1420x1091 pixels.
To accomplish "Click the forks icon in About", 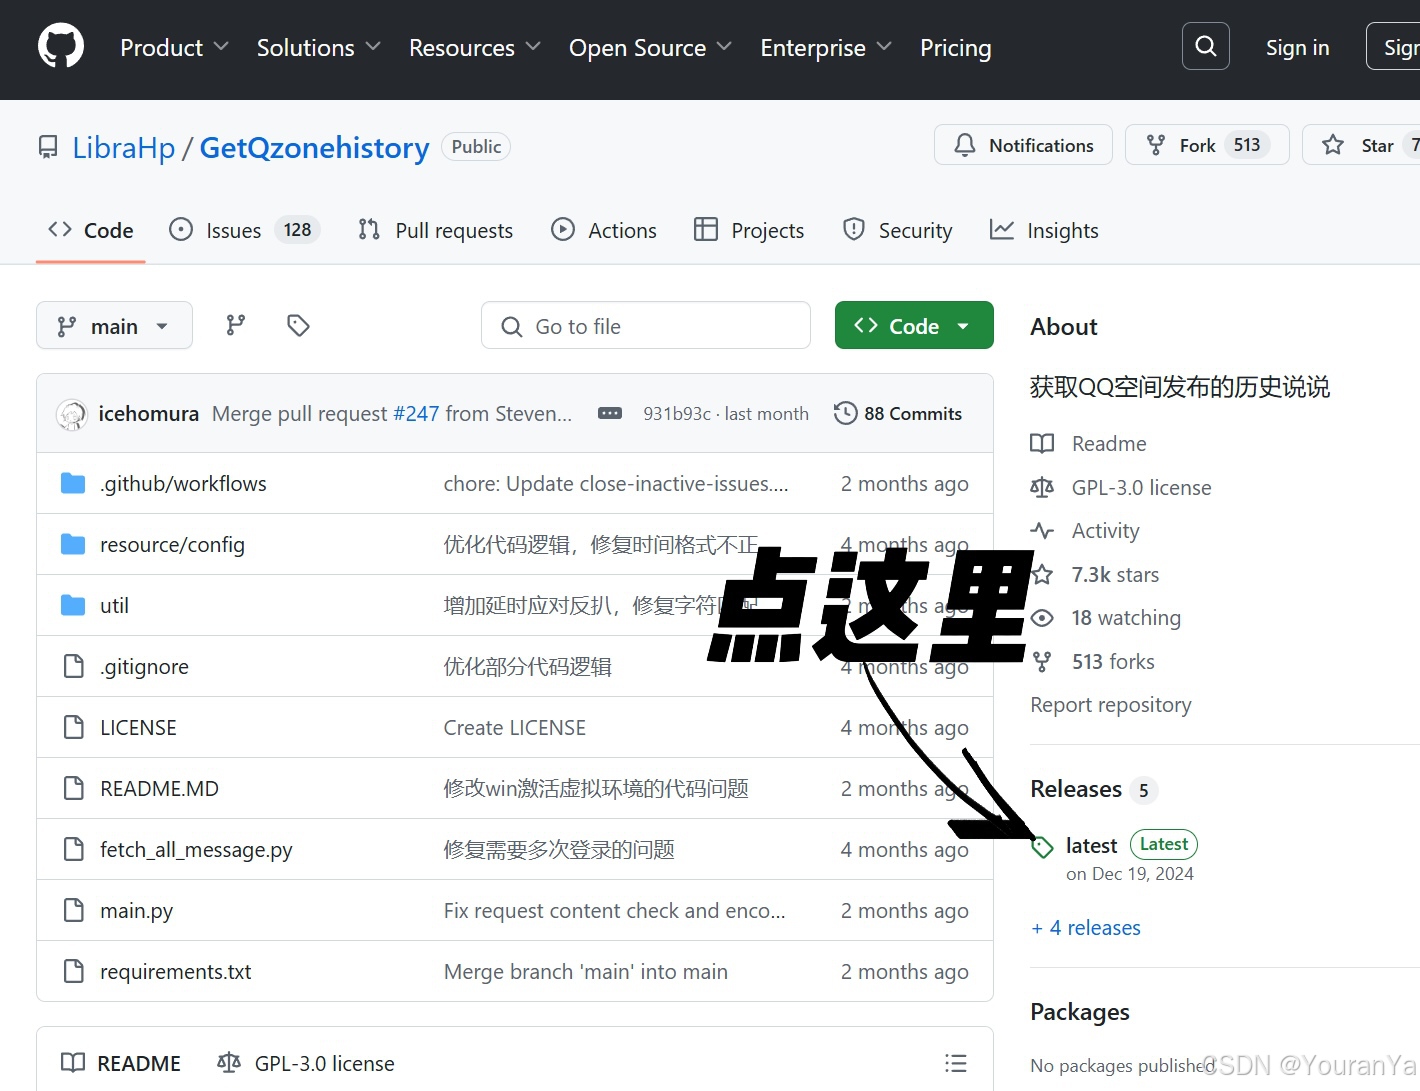I will point(1042,662).
